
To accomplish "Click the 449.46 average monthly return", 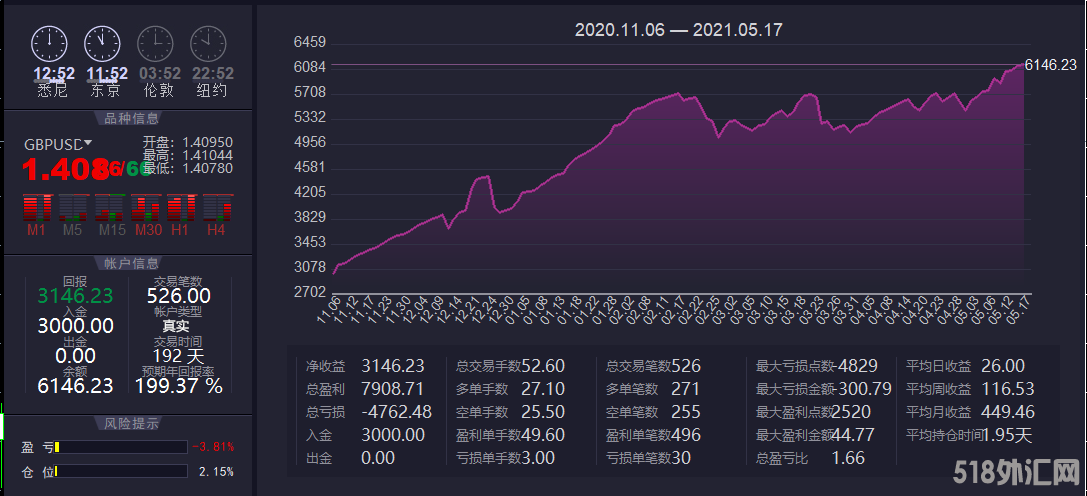I will tap(1008, 412).
